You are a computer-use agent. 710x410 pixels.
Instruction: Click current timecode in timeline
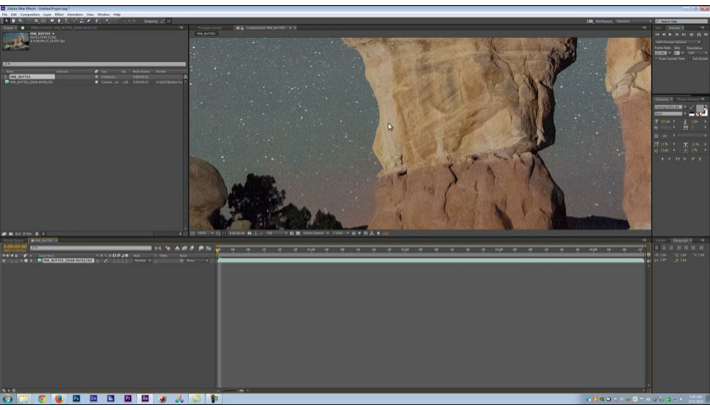pyautogui.click(x=15, y=246)
